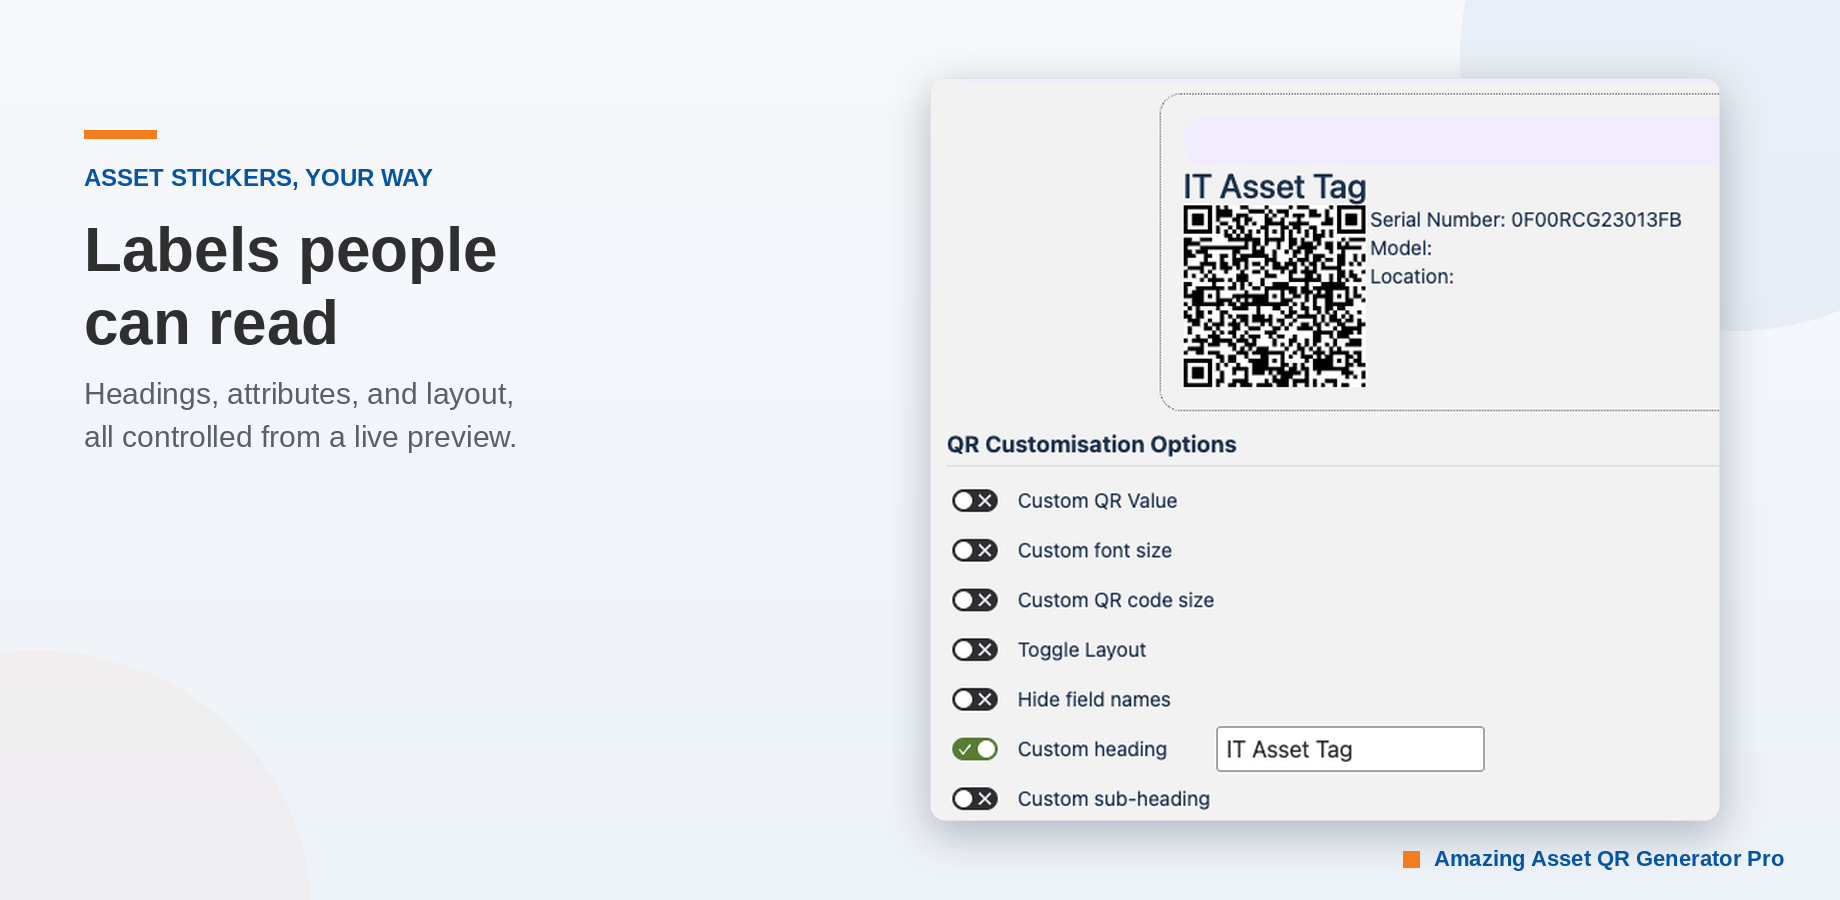Select the Serial Number: 0F00RCG23013FB text
The image size is (1840, 900).
(1525, 220)
